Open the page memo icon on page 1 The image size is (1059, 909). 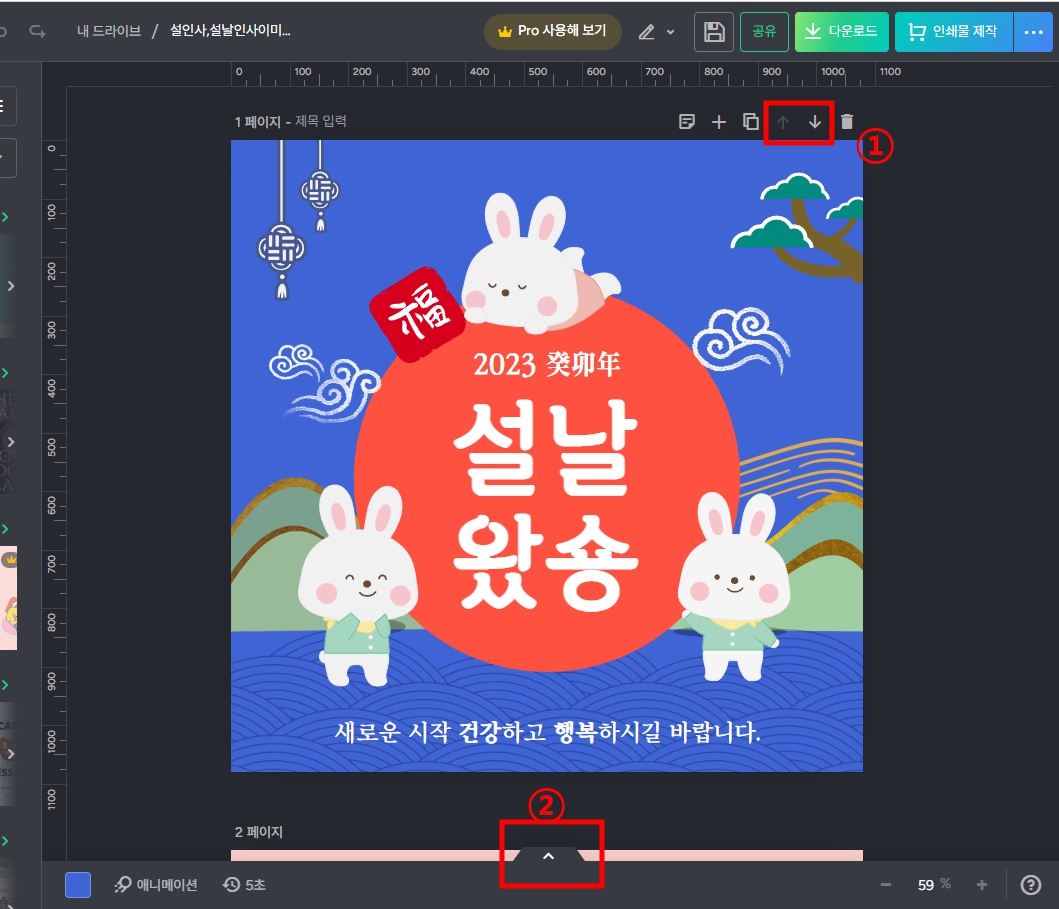pos(687,121)
